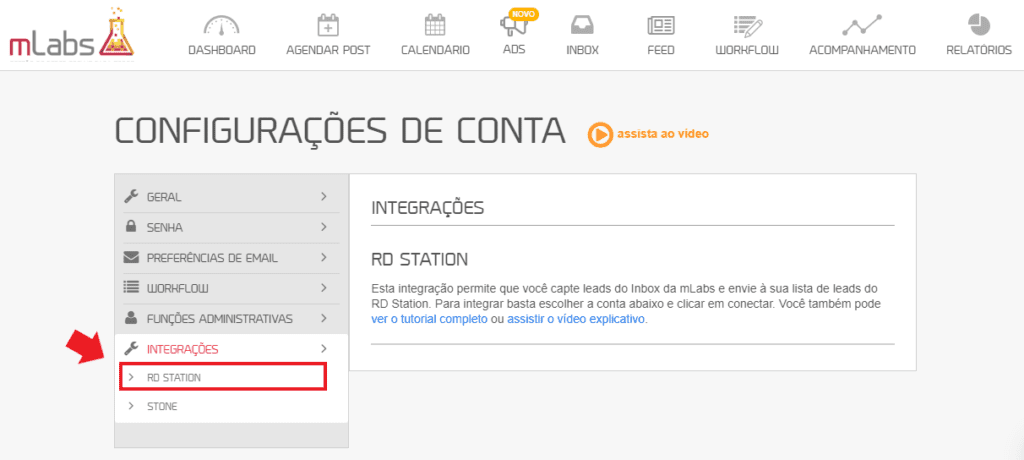Expand Senha section chevron
Image resolution: width=1024 pixels, height=460 pixels.
[x=323, y=227]
